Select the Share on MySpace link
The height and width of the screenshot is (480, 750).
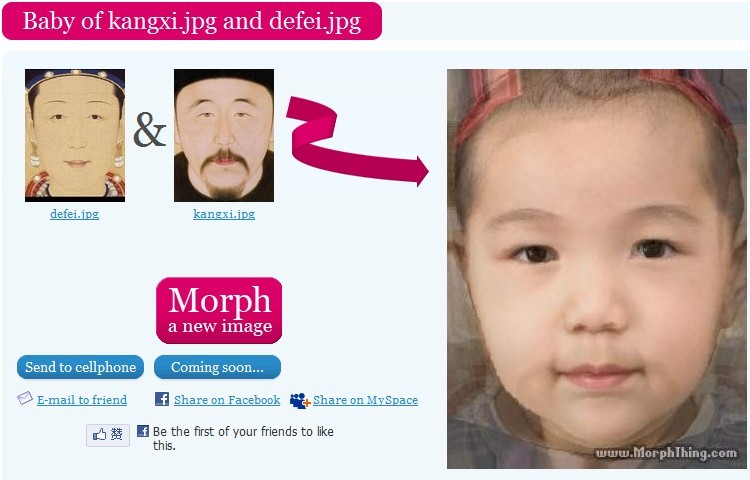coord(365,400)
